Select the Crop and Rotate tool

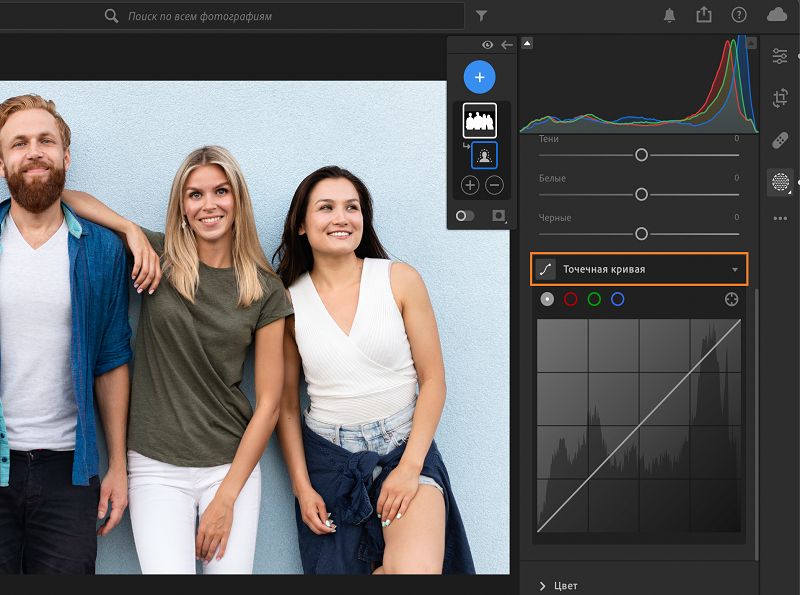[780, 98]
